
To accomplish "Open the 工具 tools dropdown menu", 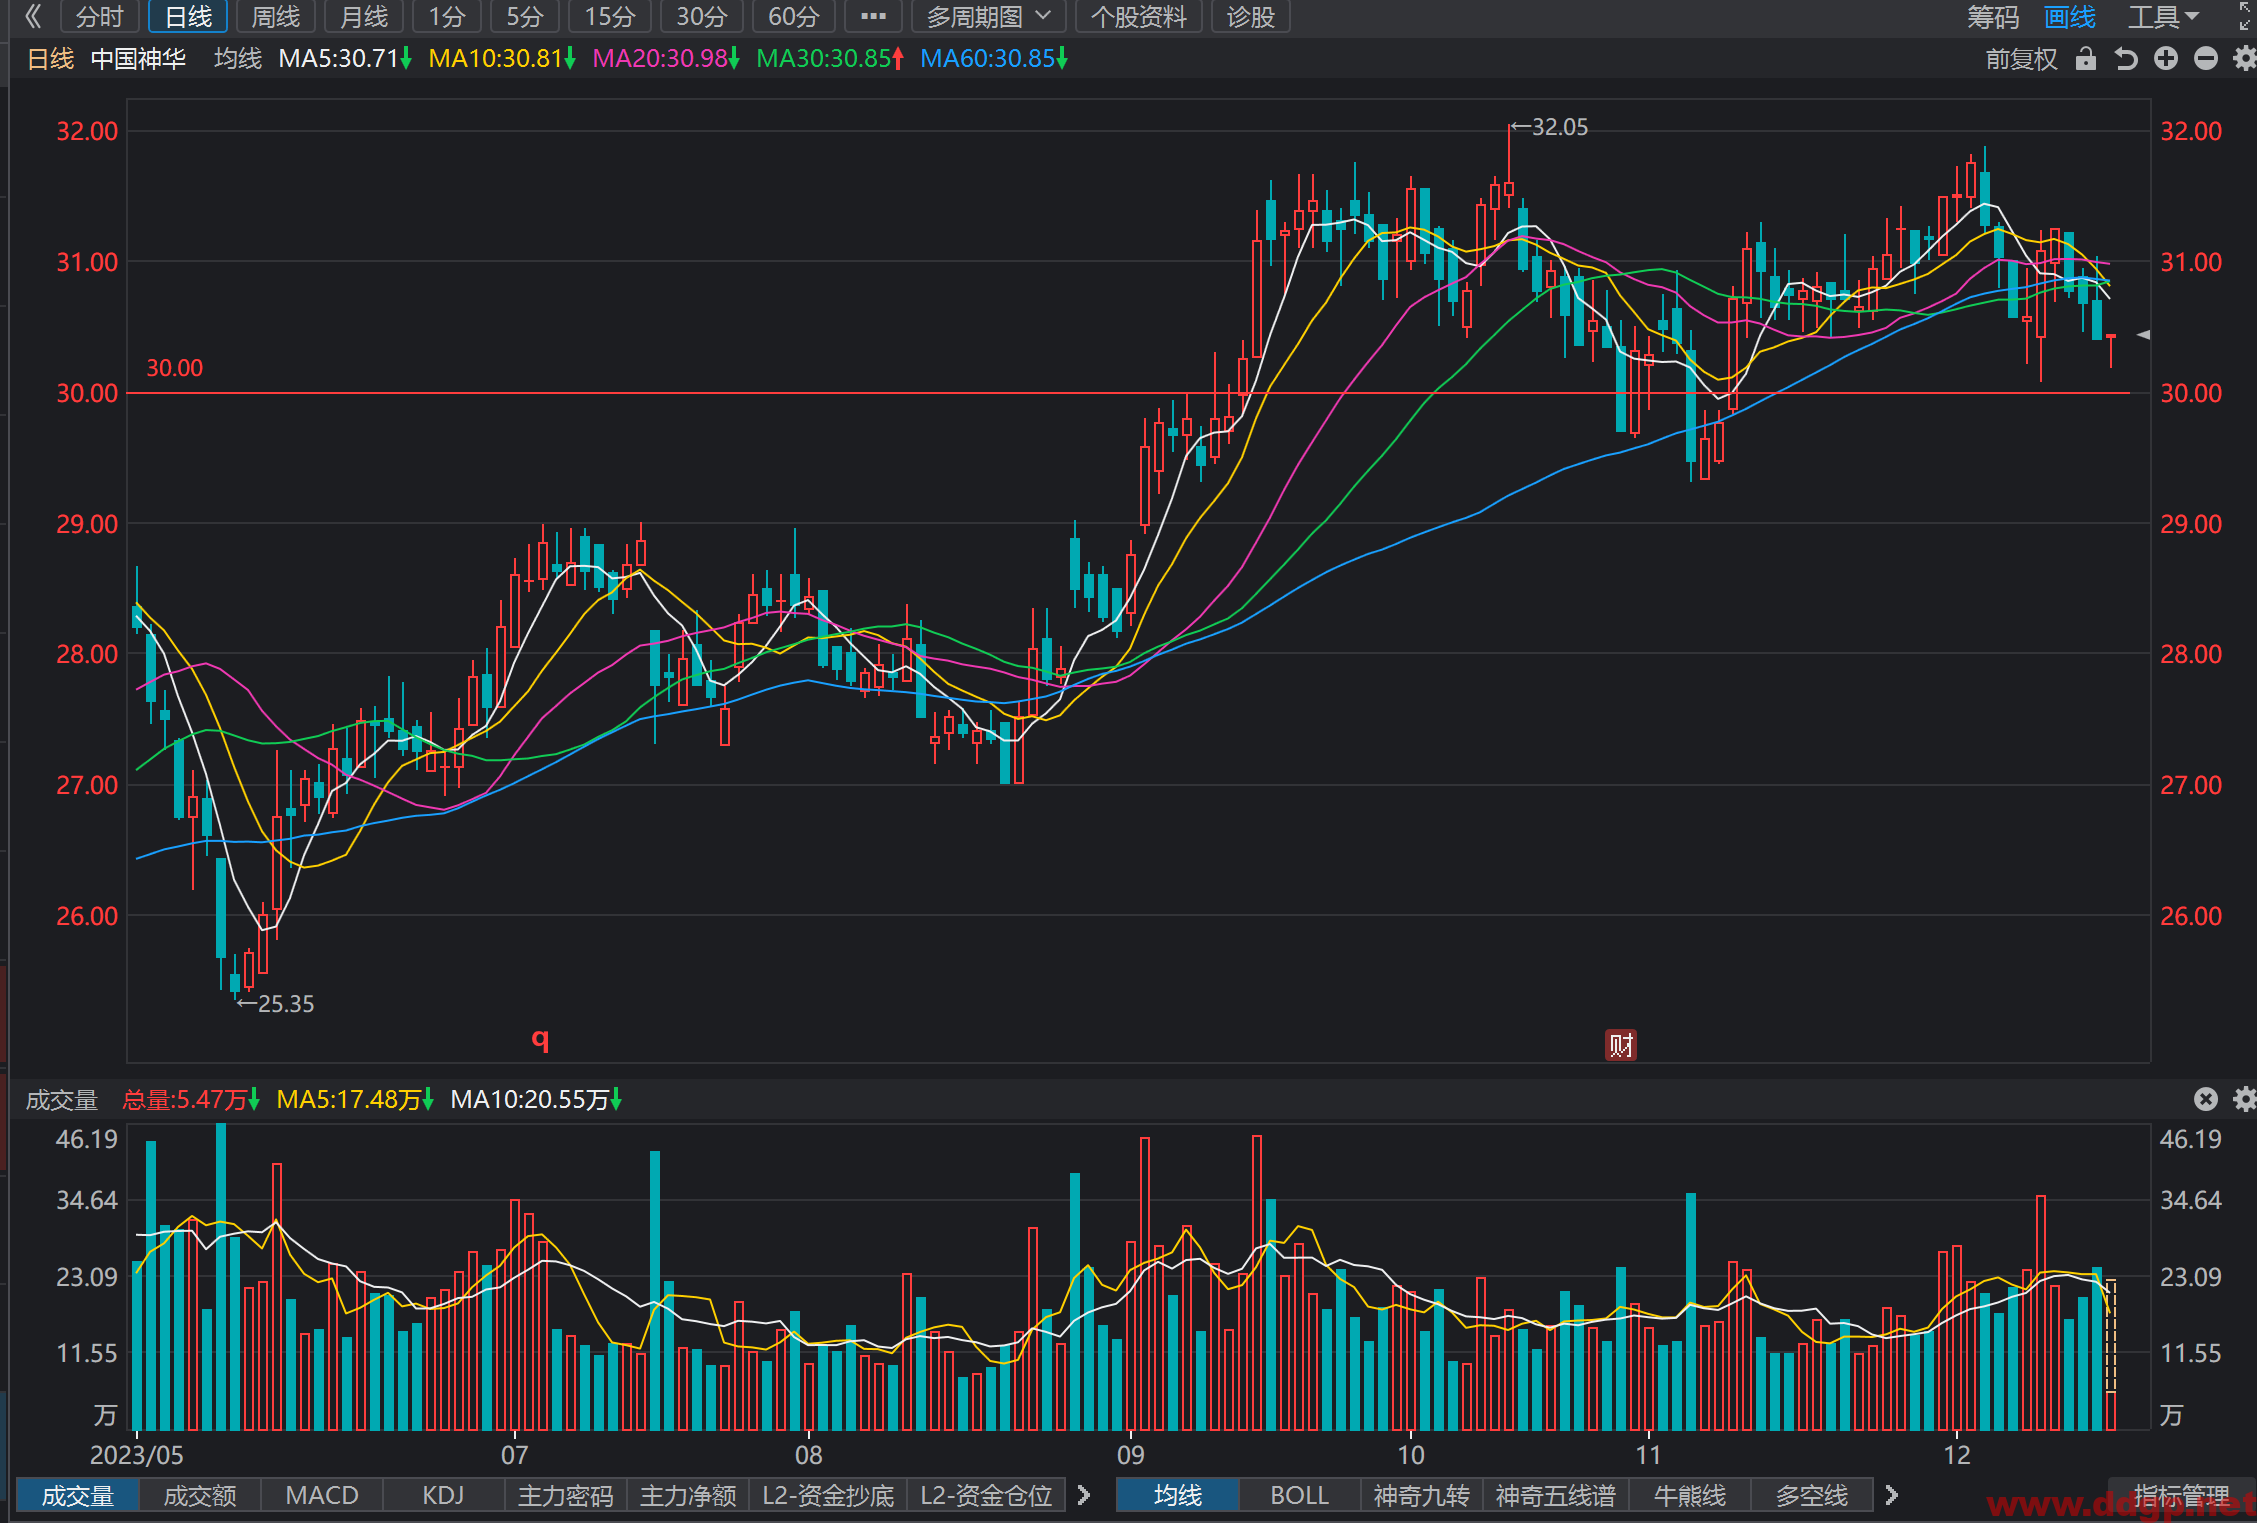I will tap(2163, 17).
